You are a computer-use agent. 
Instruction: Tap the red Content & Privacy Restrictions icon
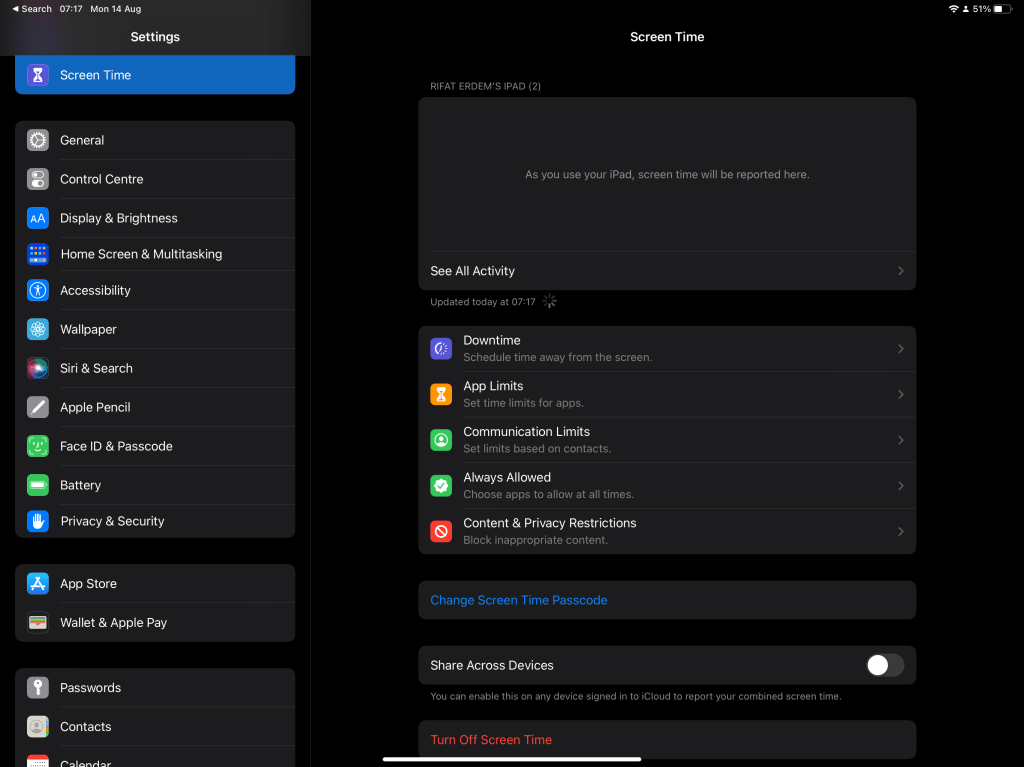click(441, 532)
